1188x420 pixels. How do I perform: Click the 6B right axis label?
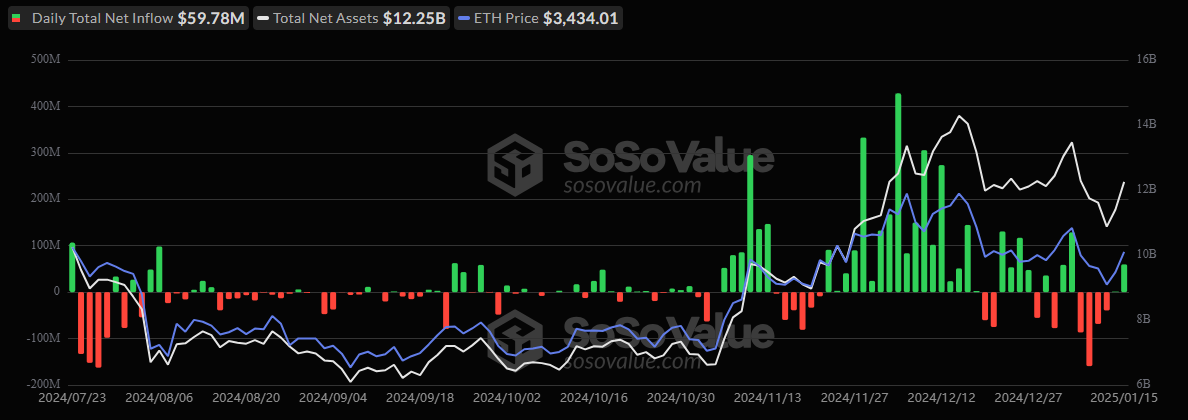(1143, 384)
